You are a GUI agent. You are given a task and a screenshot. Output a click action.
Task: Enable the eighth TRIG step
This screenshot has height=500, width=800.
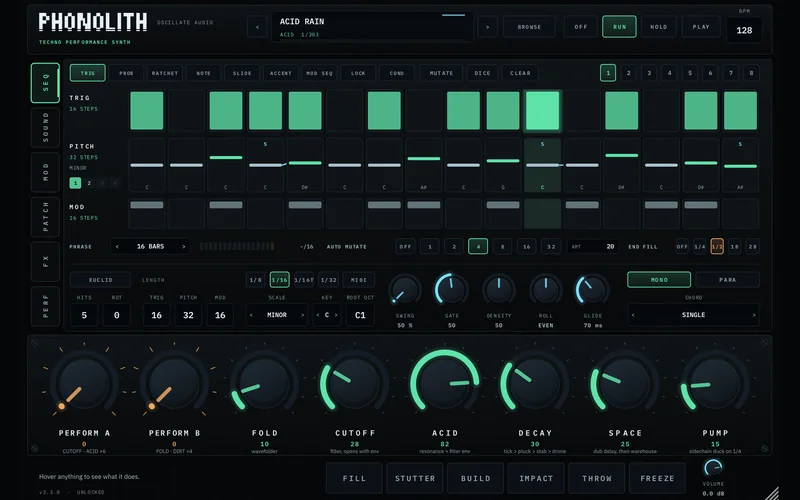point(424,111)
